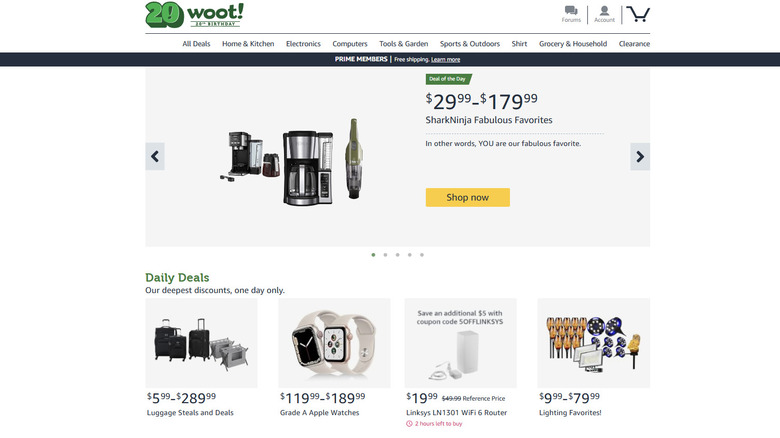
Task: Open the Clearance menu item
Action: [634, 44]
